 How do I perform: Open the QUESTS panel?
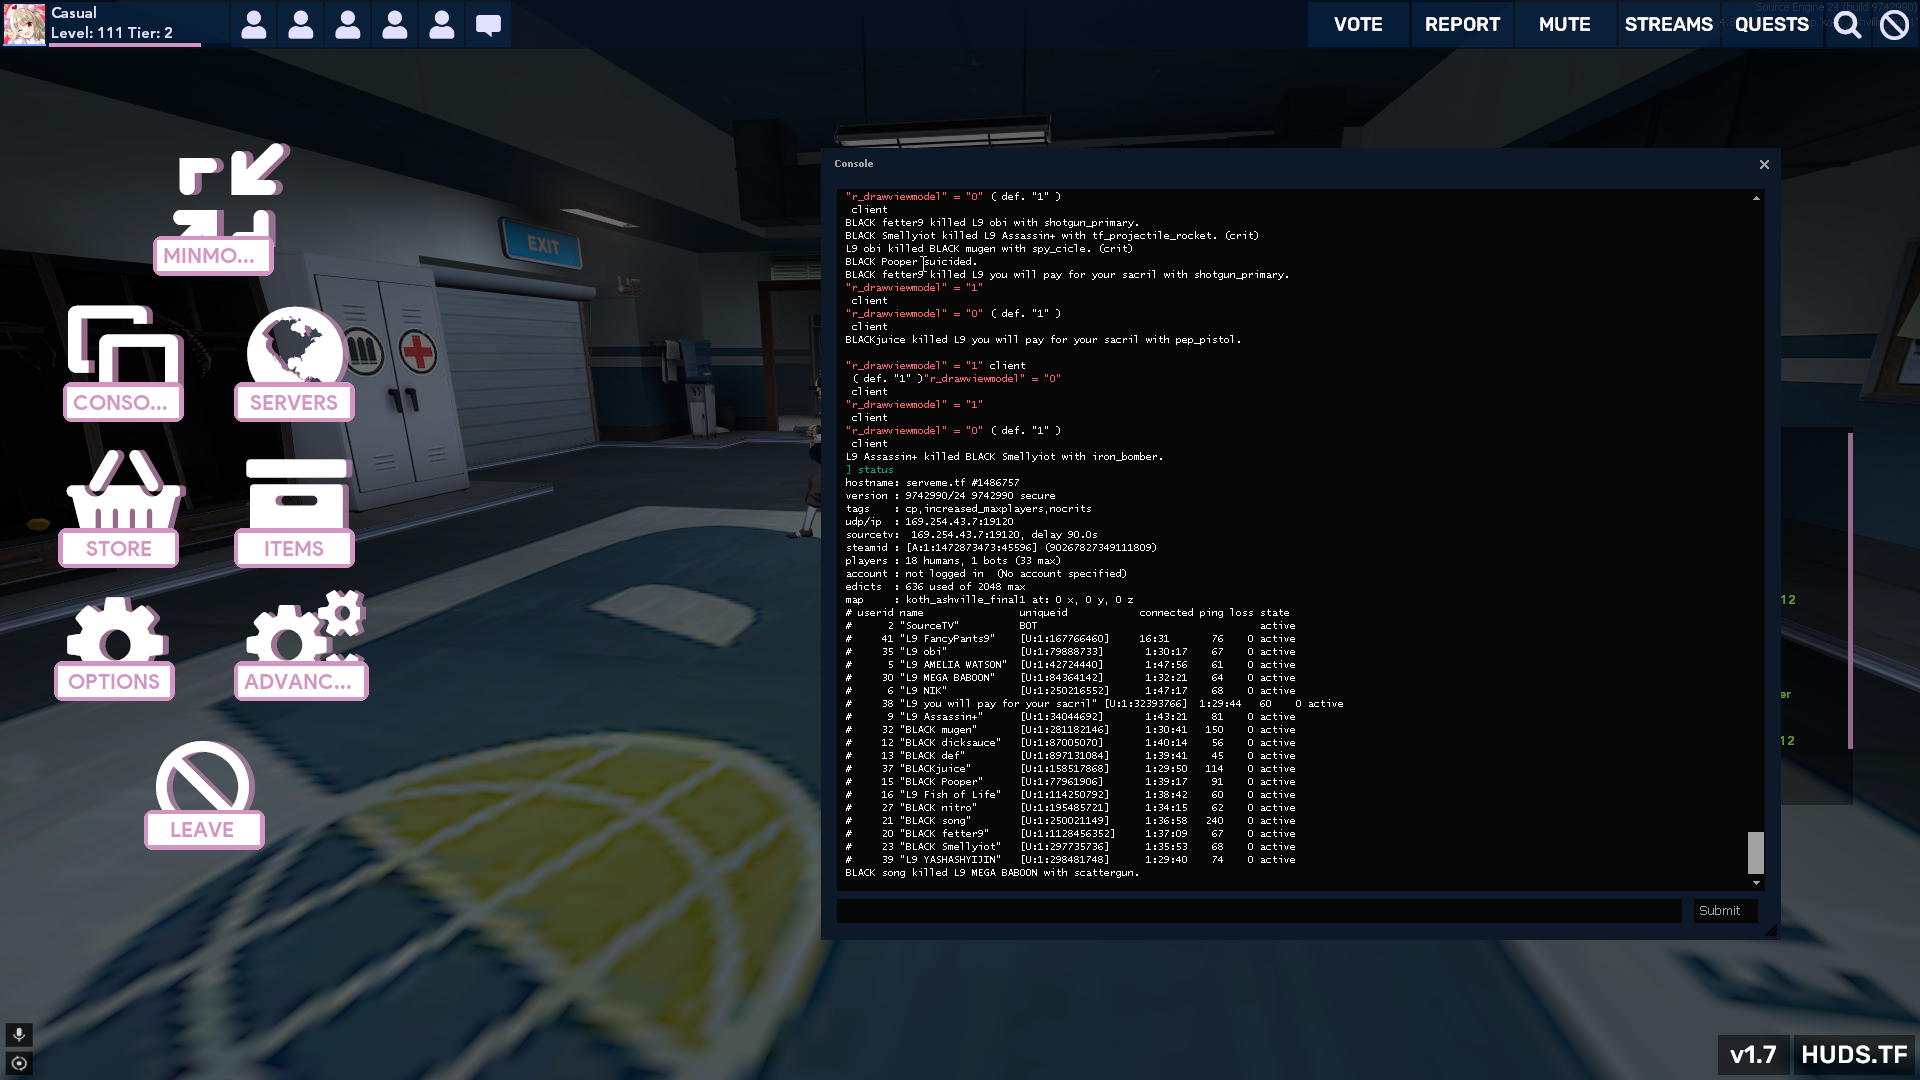click(1772, 24)
